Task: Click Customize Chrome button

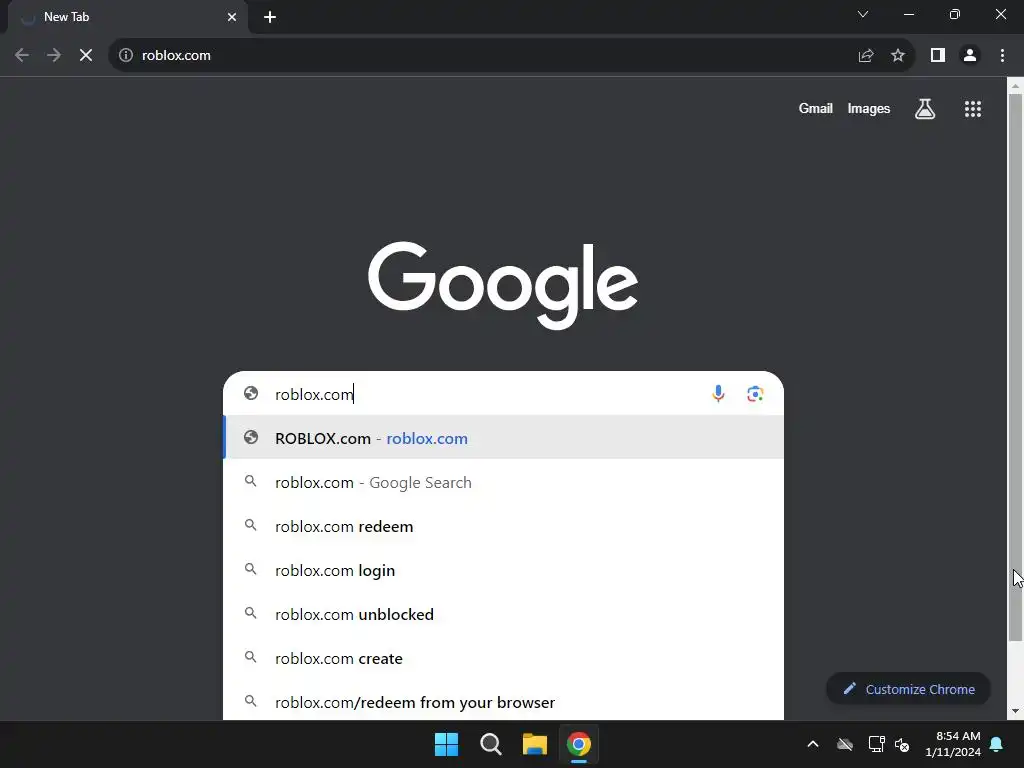Action: tap(908, 689)
